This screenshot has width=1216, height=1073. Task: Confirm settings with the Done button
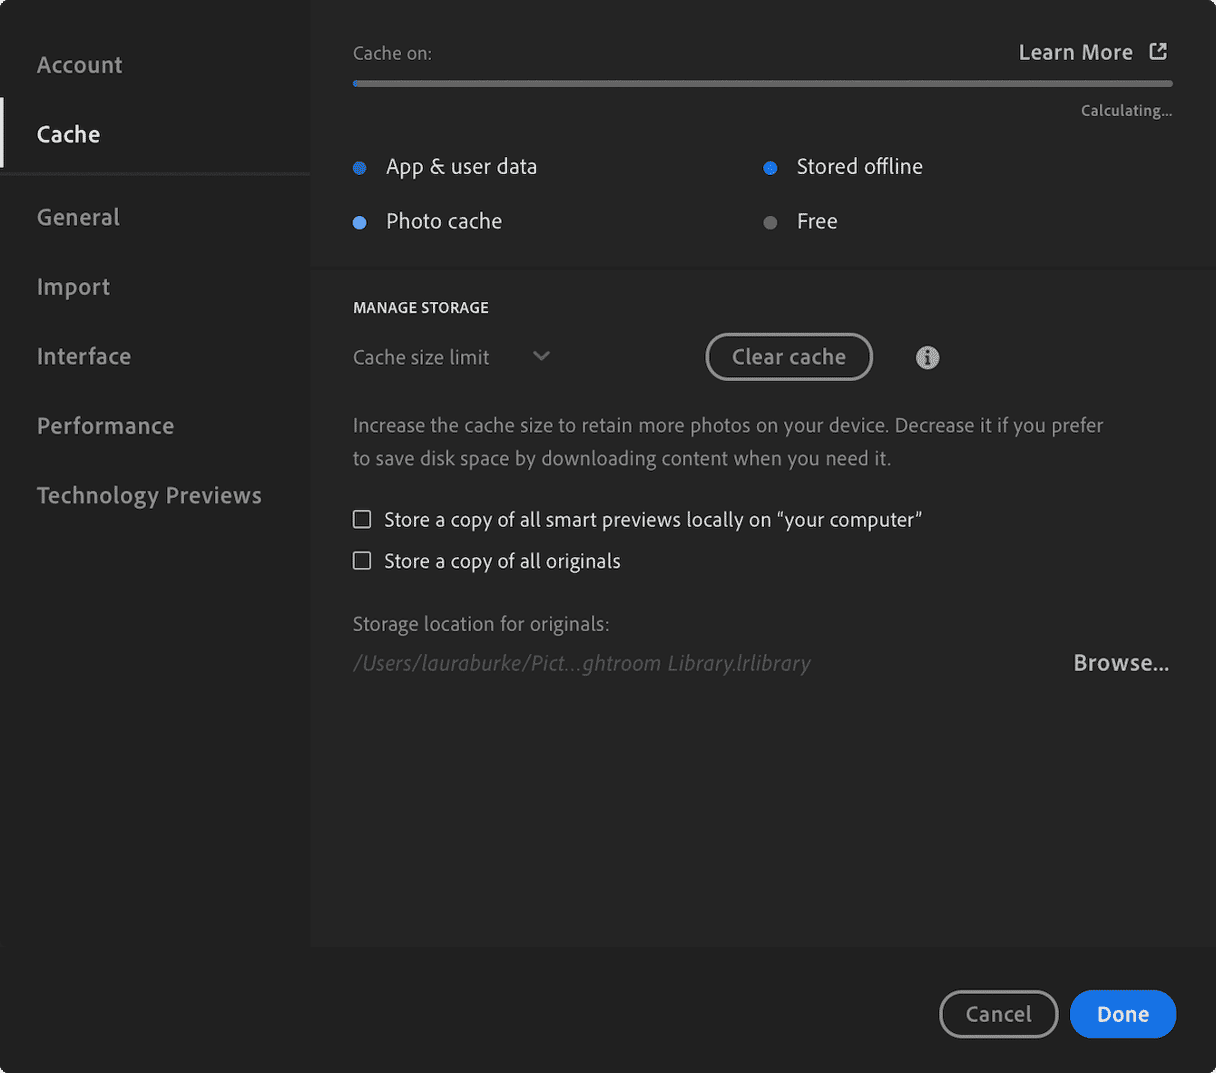click(x=1122, y=1013)
